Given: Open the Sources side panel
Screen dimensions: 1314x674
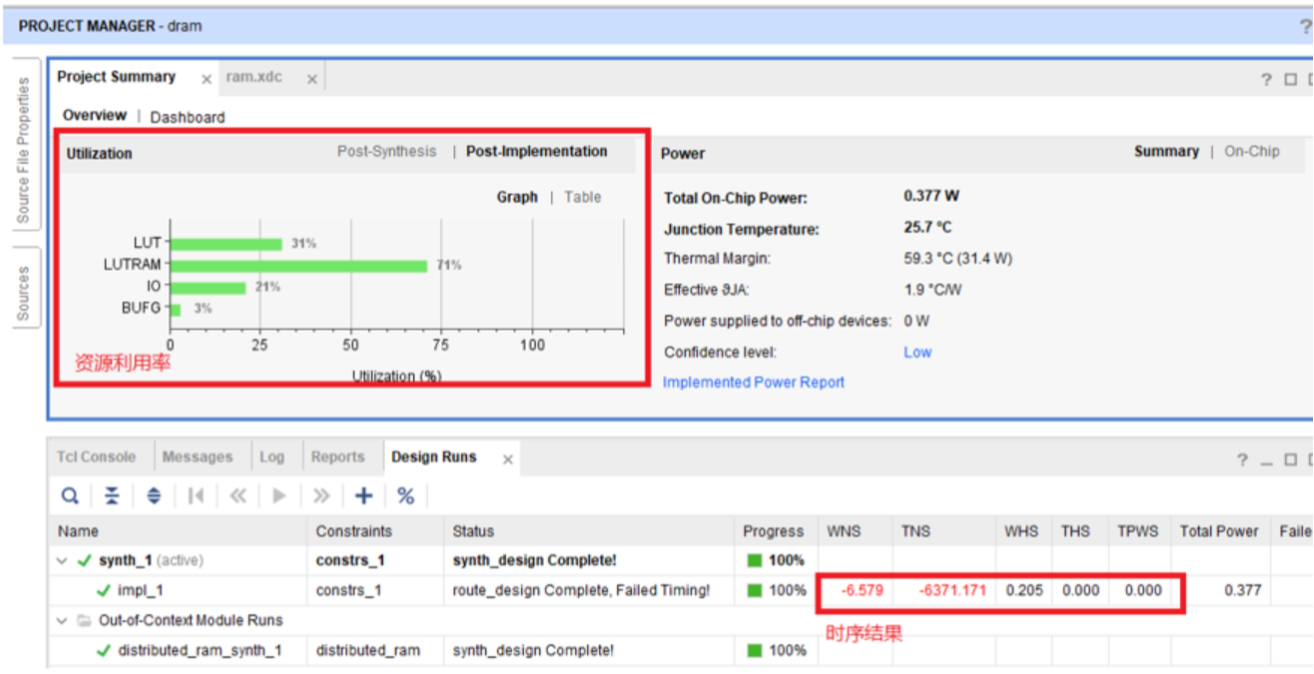Looking at the screenshot, I should click(24, 294).
